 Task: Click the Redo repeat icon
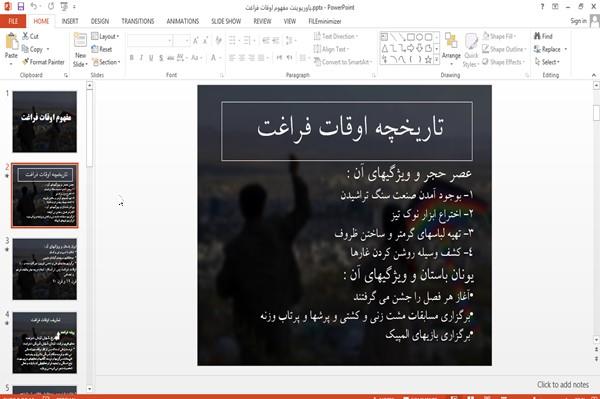click(51, 7)
